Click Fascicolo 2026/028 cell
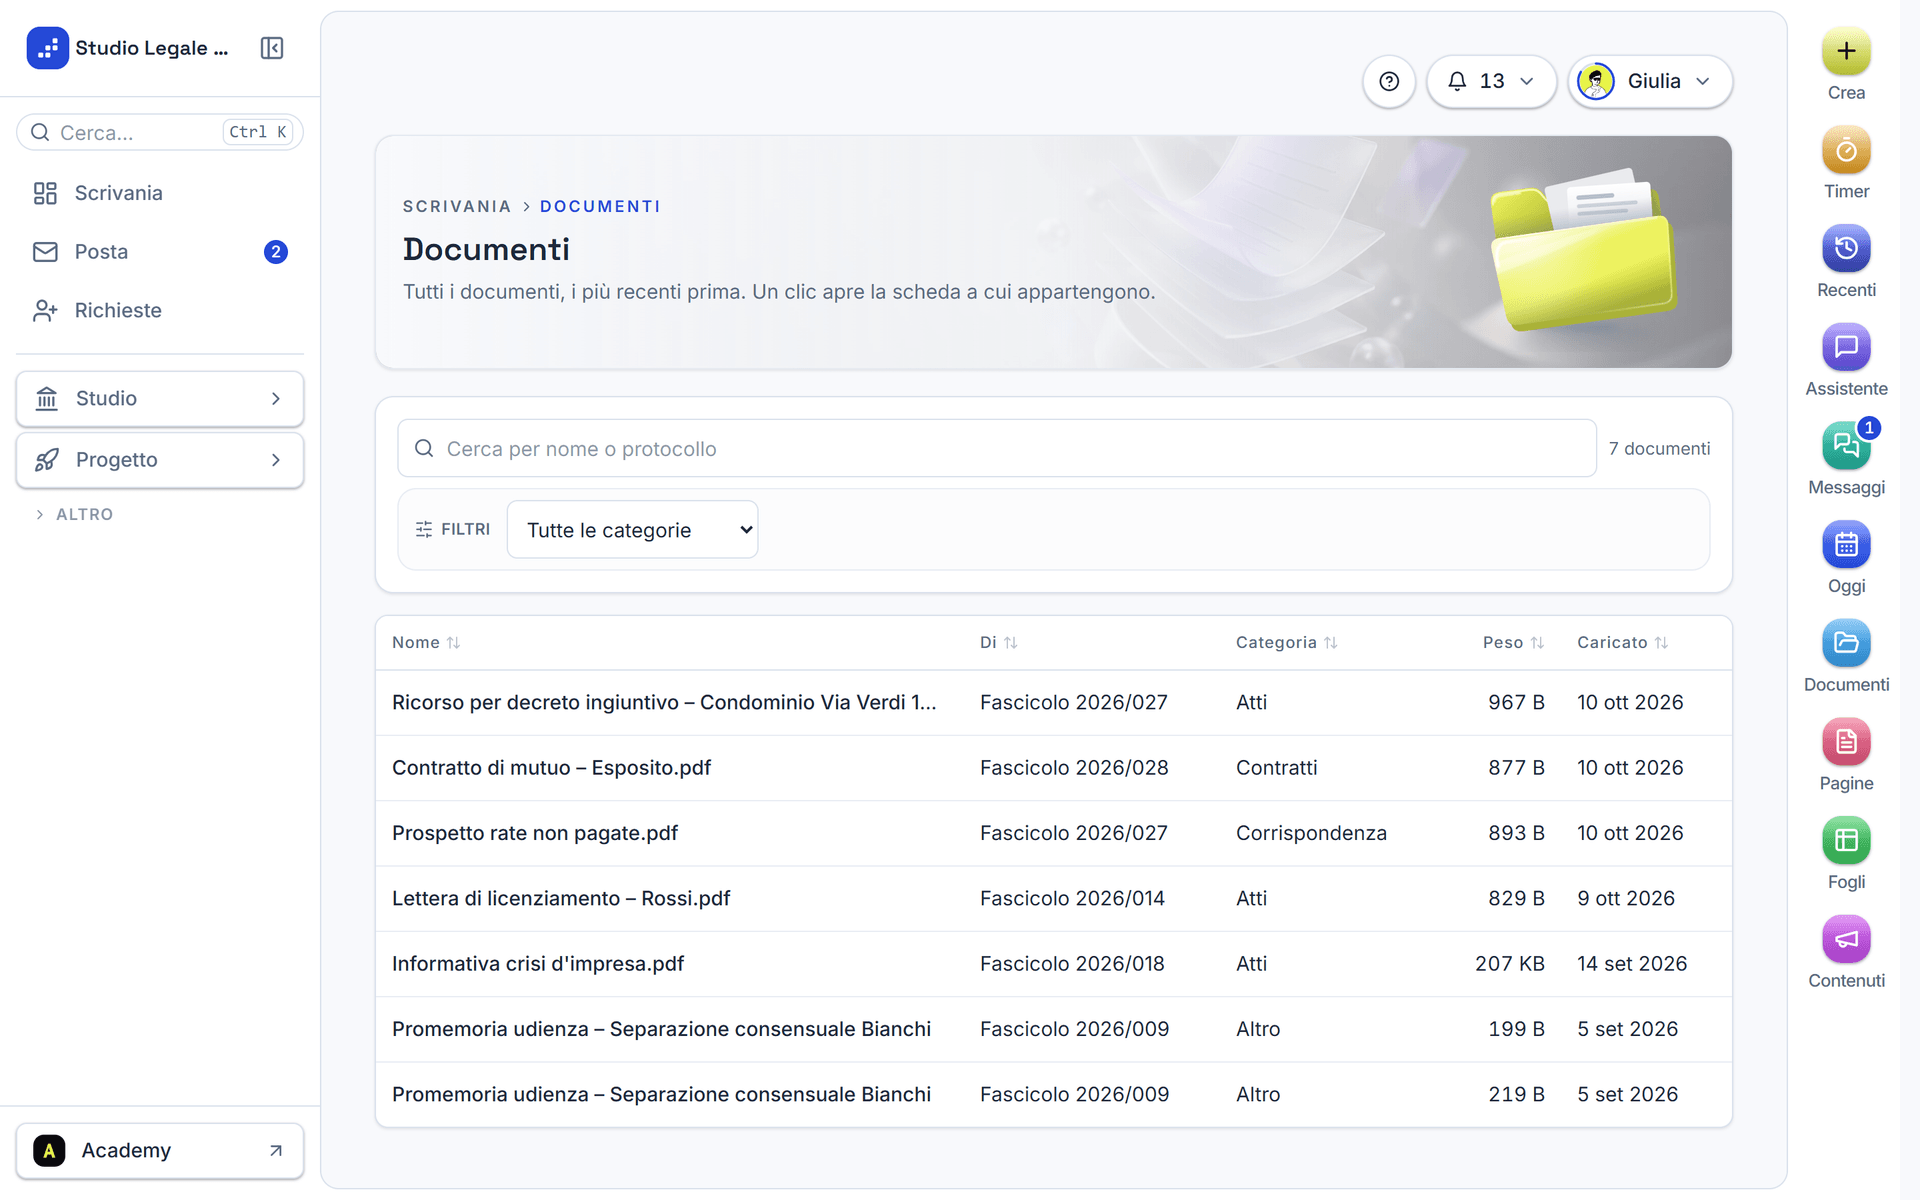 click(x=1074, y=768)
